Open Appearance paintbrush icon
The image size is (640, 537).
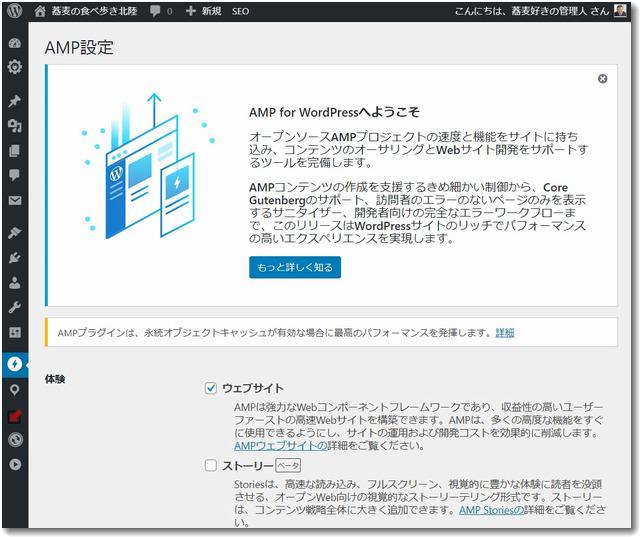click(15, 233)
